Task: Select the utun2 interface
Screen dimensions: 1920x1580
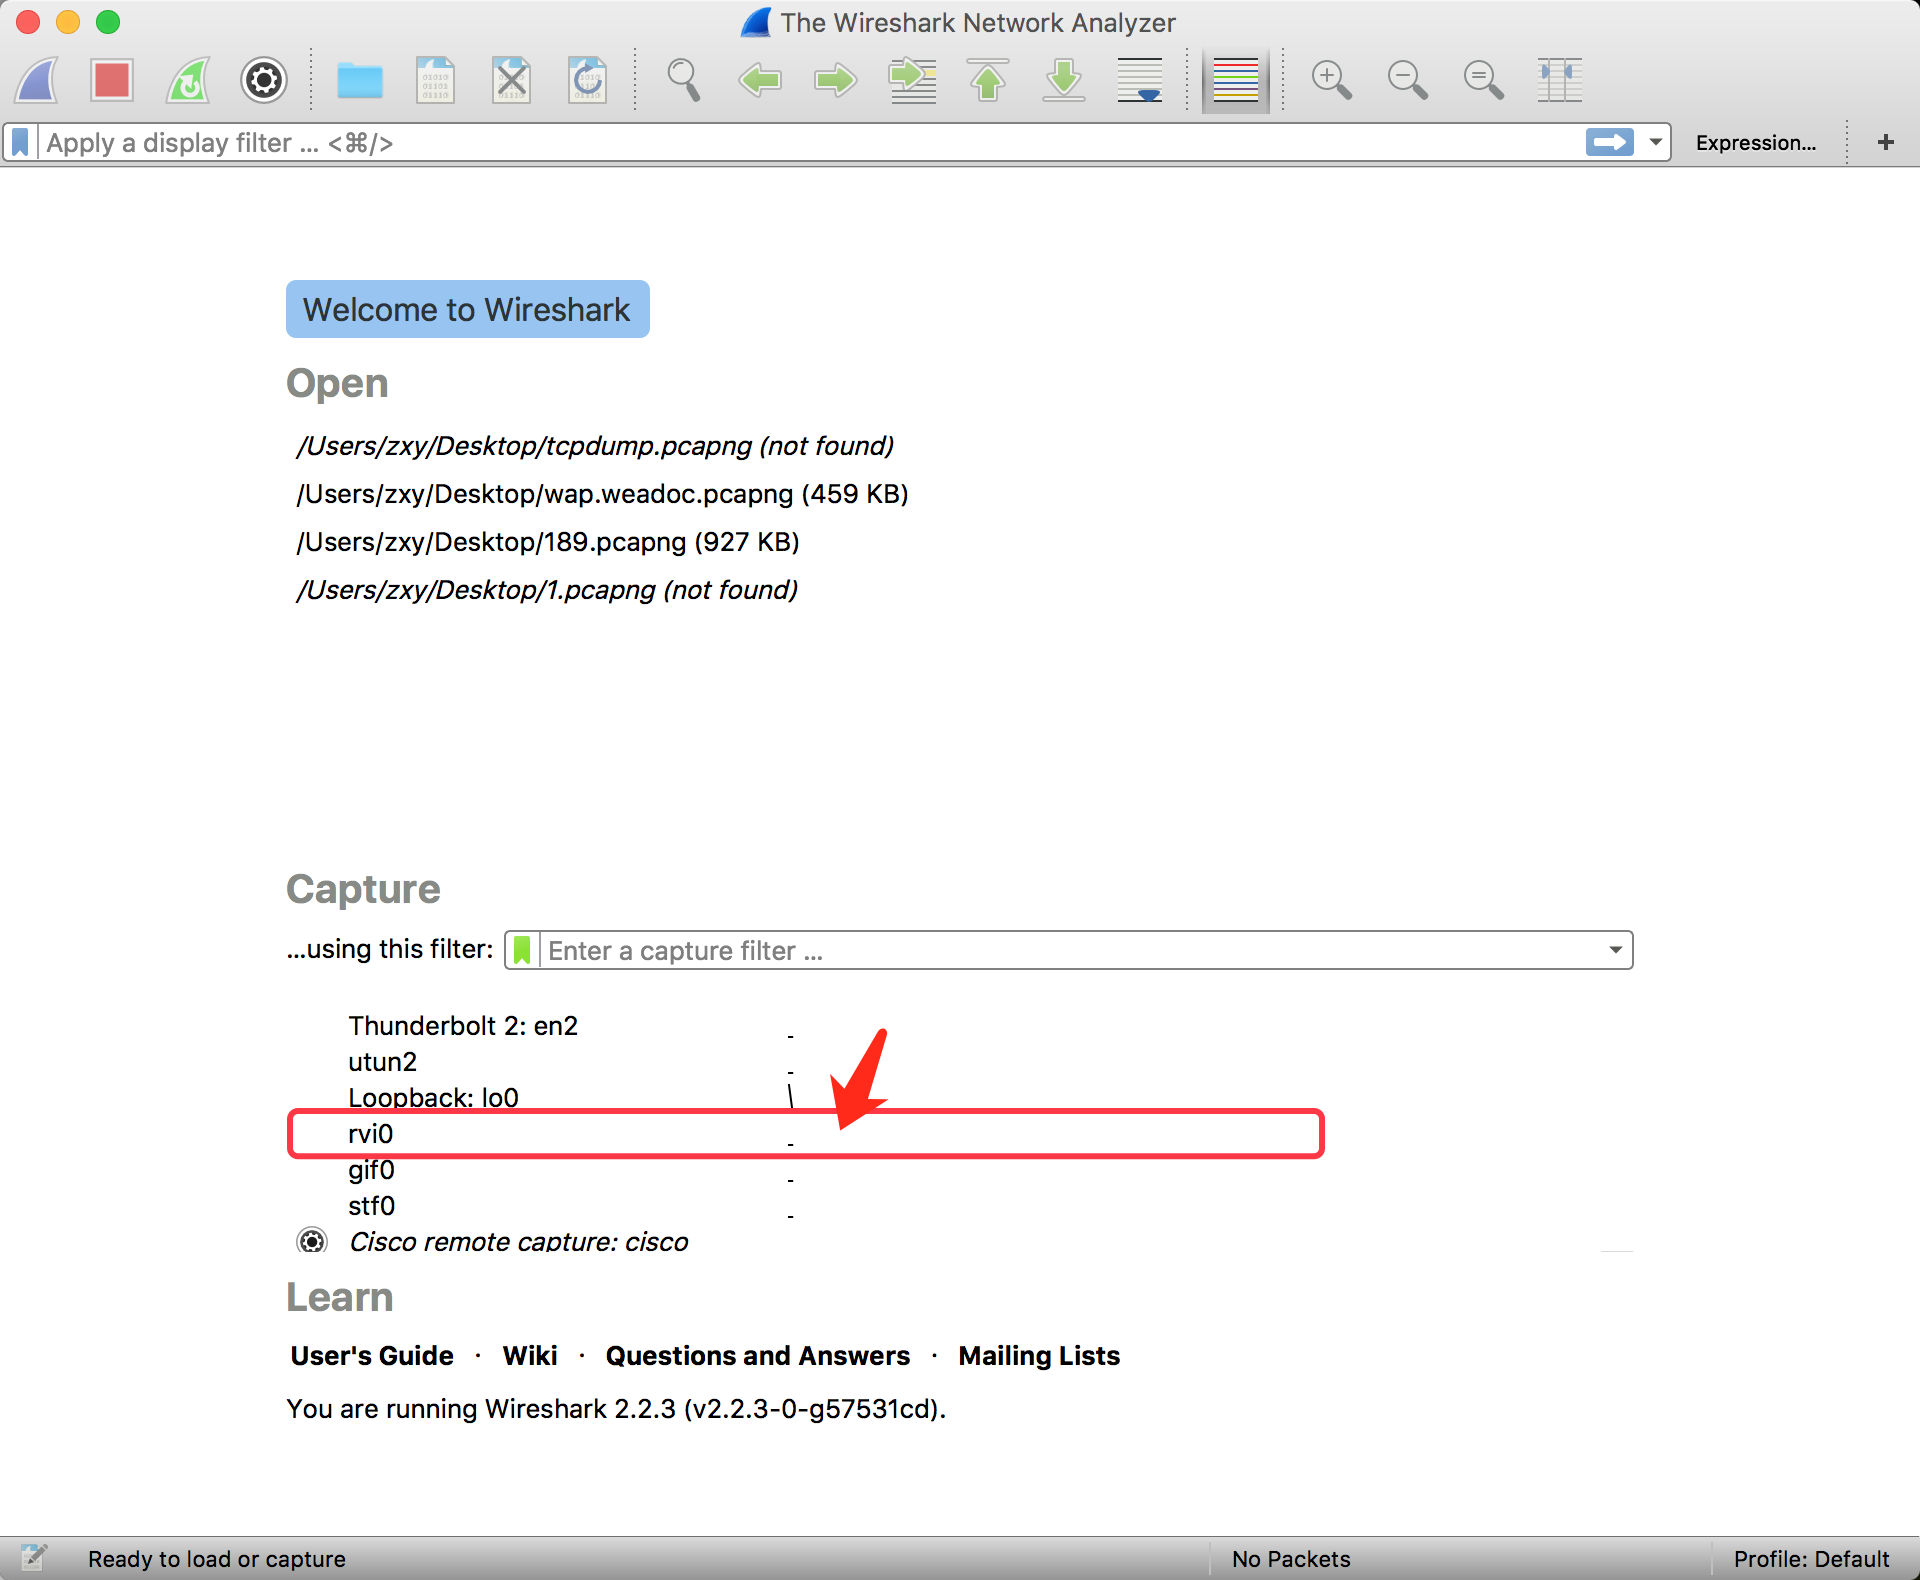Action: [x=382, y=1062]
